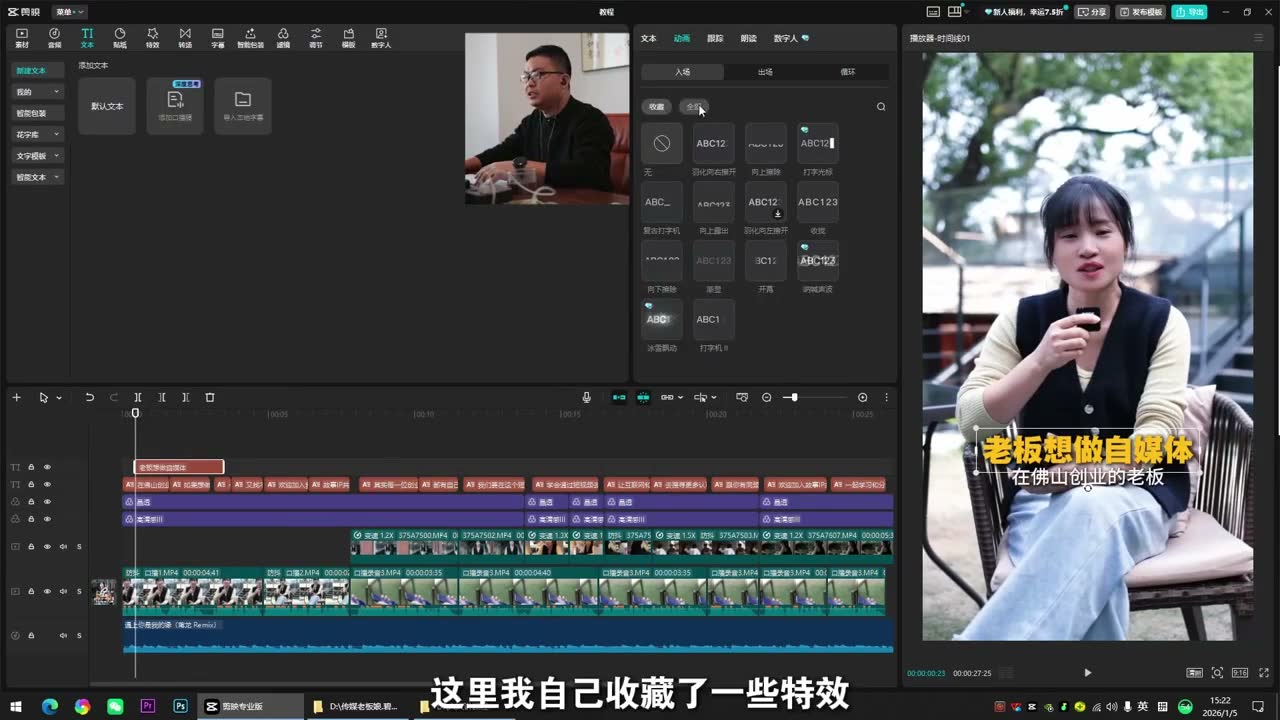Image resolution: width=1280 pixels, height=720 pixels.
Task: Lock the 老板想做自媒体 text track
Action: [31, 467]
